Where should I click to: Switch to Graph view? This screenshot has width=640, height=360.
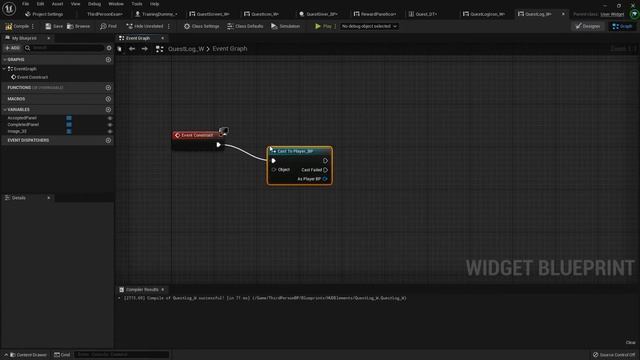(x=622, y=26)
